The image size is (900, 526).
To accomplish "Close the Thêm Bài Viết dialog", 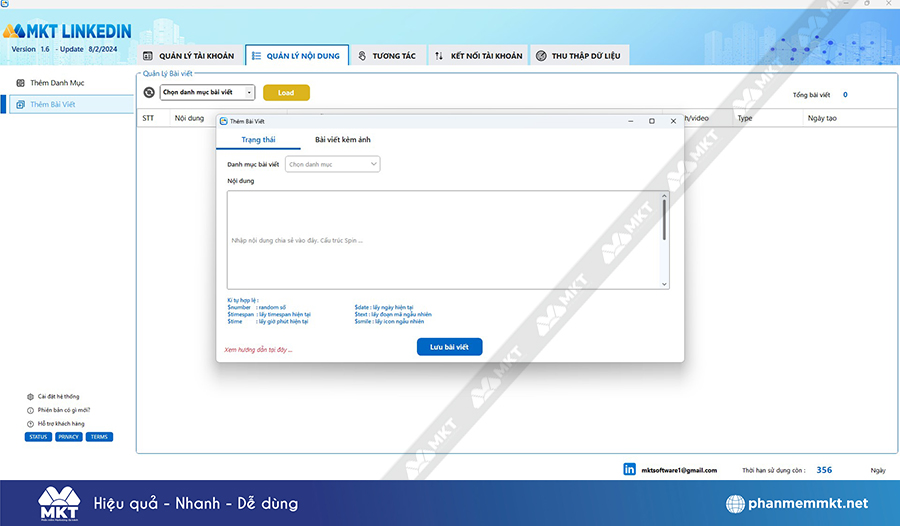I will [x=673, y=121].
